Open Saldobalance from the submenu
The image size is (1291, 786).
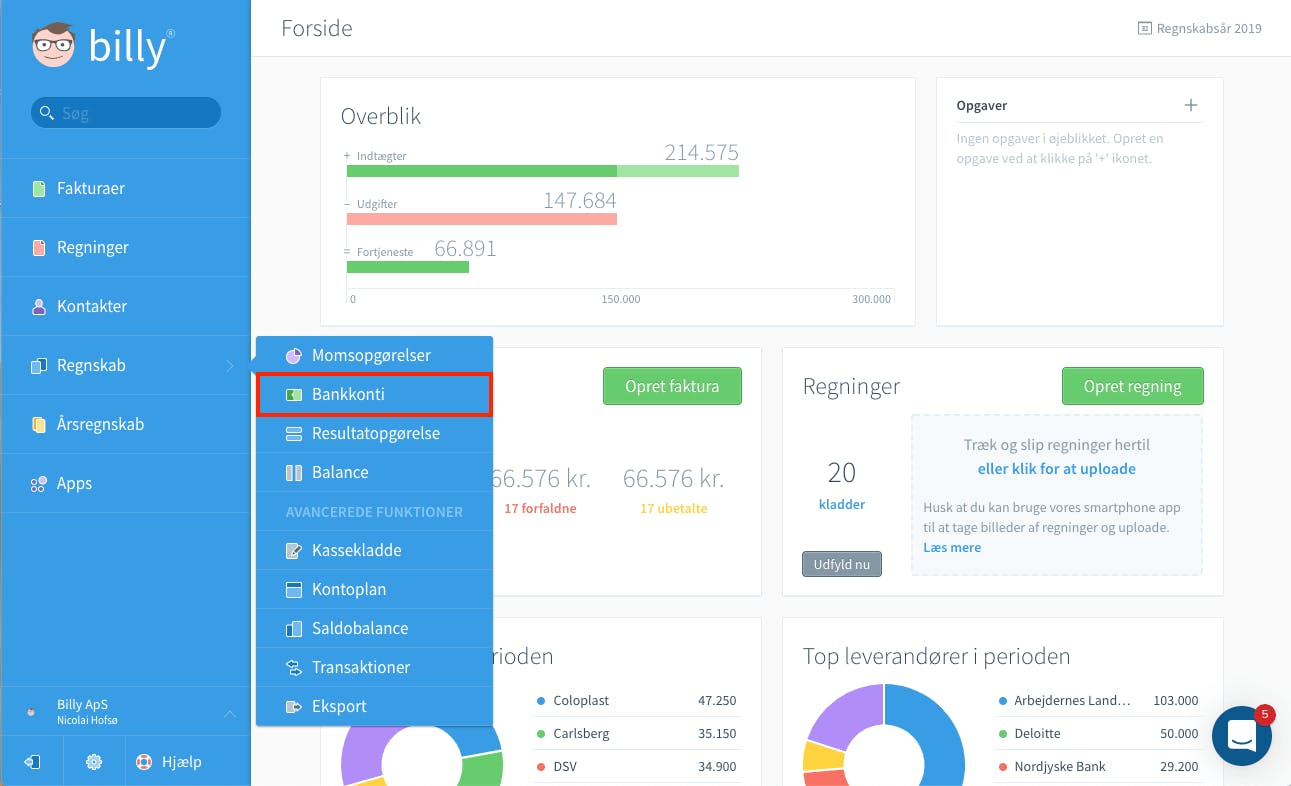pos(374,628)
